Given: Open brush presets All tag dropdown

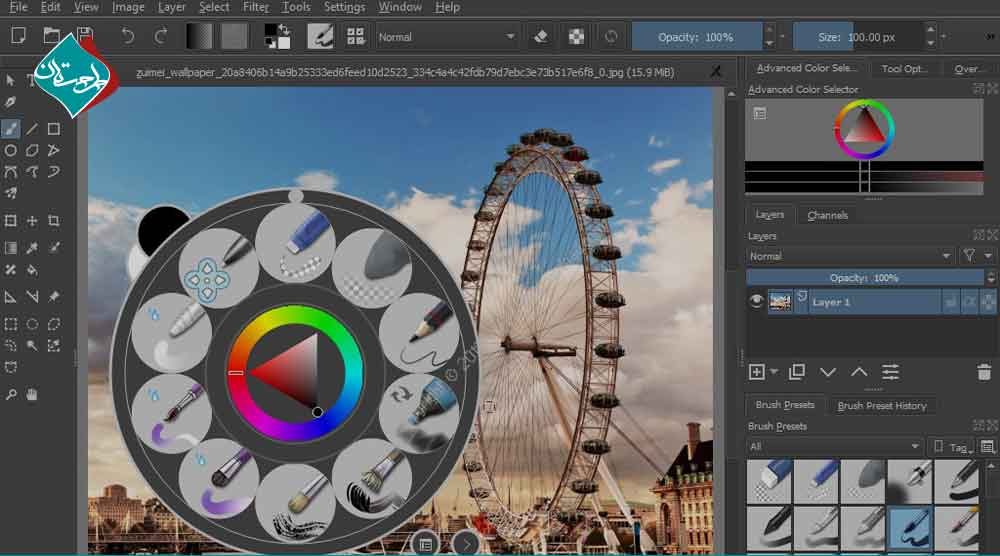Looking at the screenshot, I should coord(834,446).
